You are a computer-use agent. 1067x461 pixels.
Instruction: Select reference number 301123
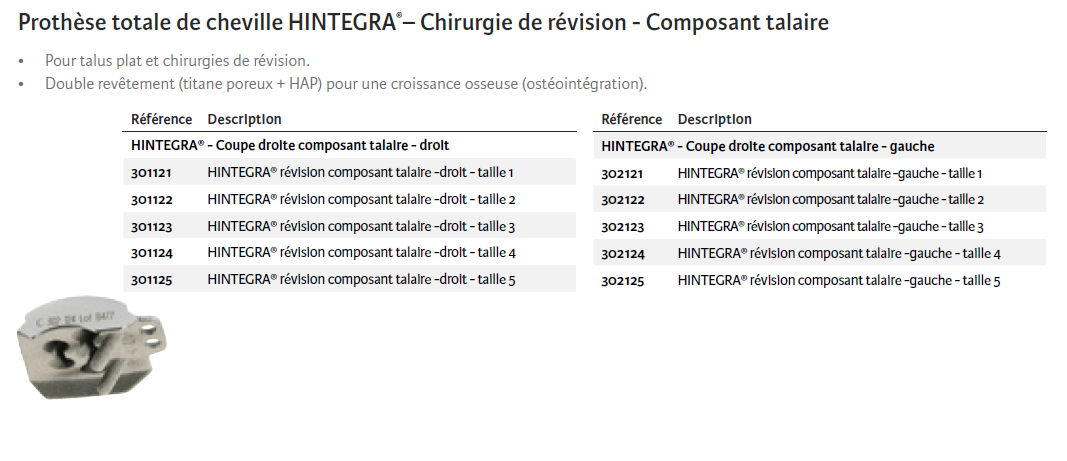151,226
